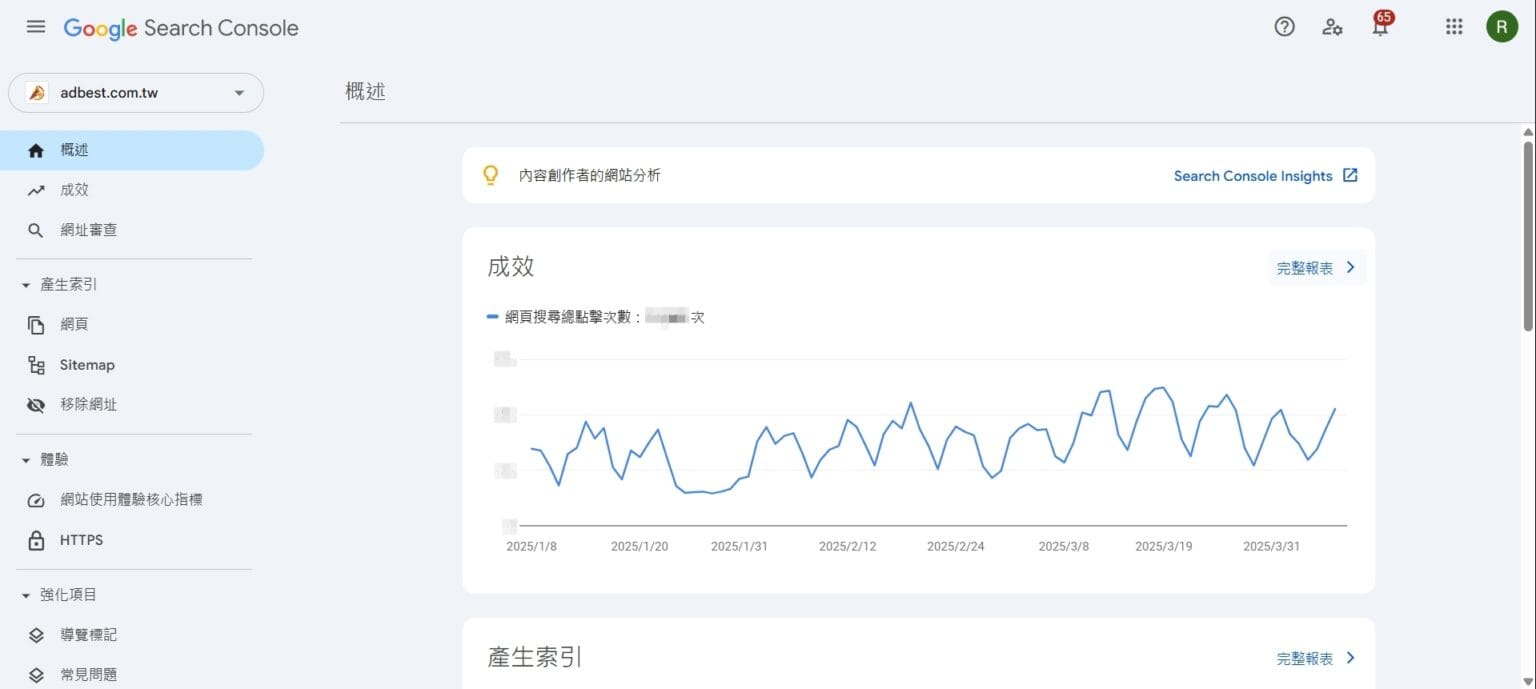Open 網站使用體驗核心指標 report
The height and width of the screenshot is (689, 1536).
point(131,500)
